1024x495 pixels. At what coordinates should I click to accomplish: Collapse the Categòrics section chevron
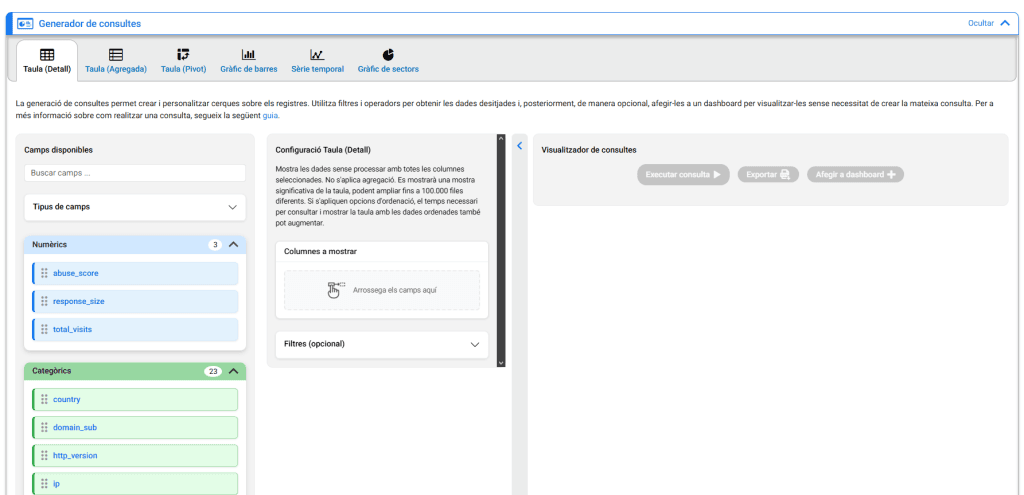pos(233,371)
